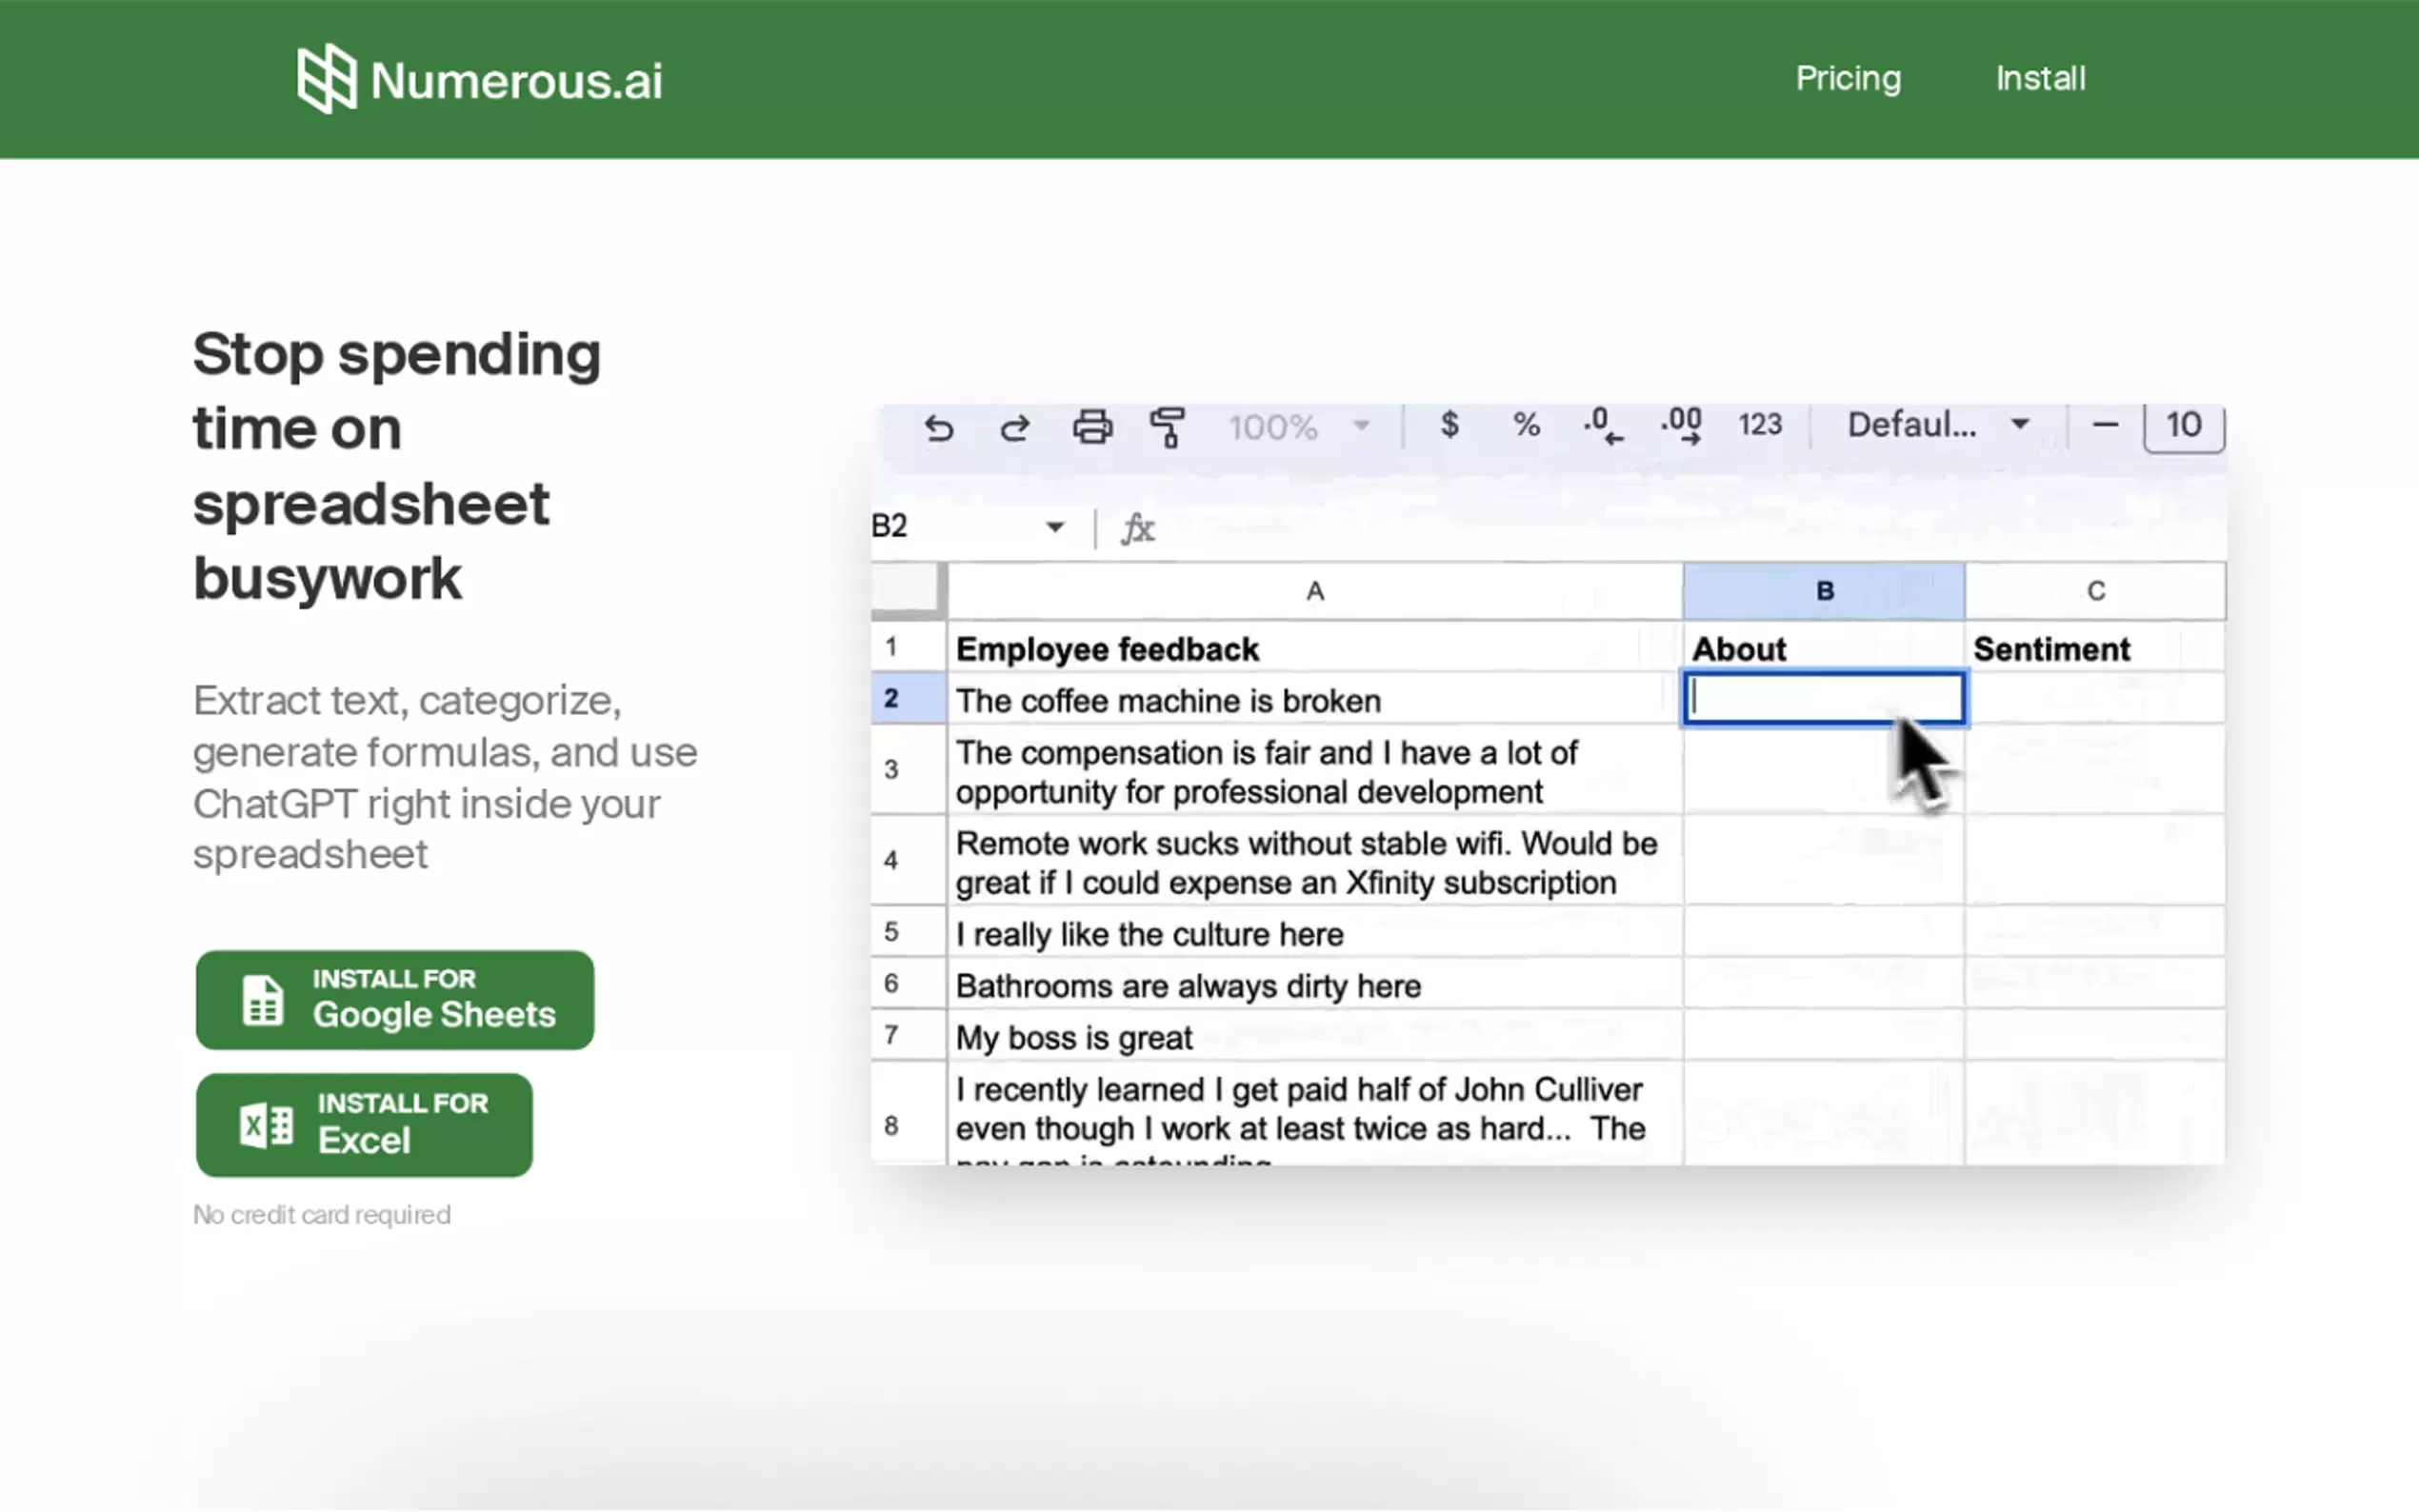2419x1512 pixels.
Task: Select the paint format roller icon
Action: [x=1167, y=428]
